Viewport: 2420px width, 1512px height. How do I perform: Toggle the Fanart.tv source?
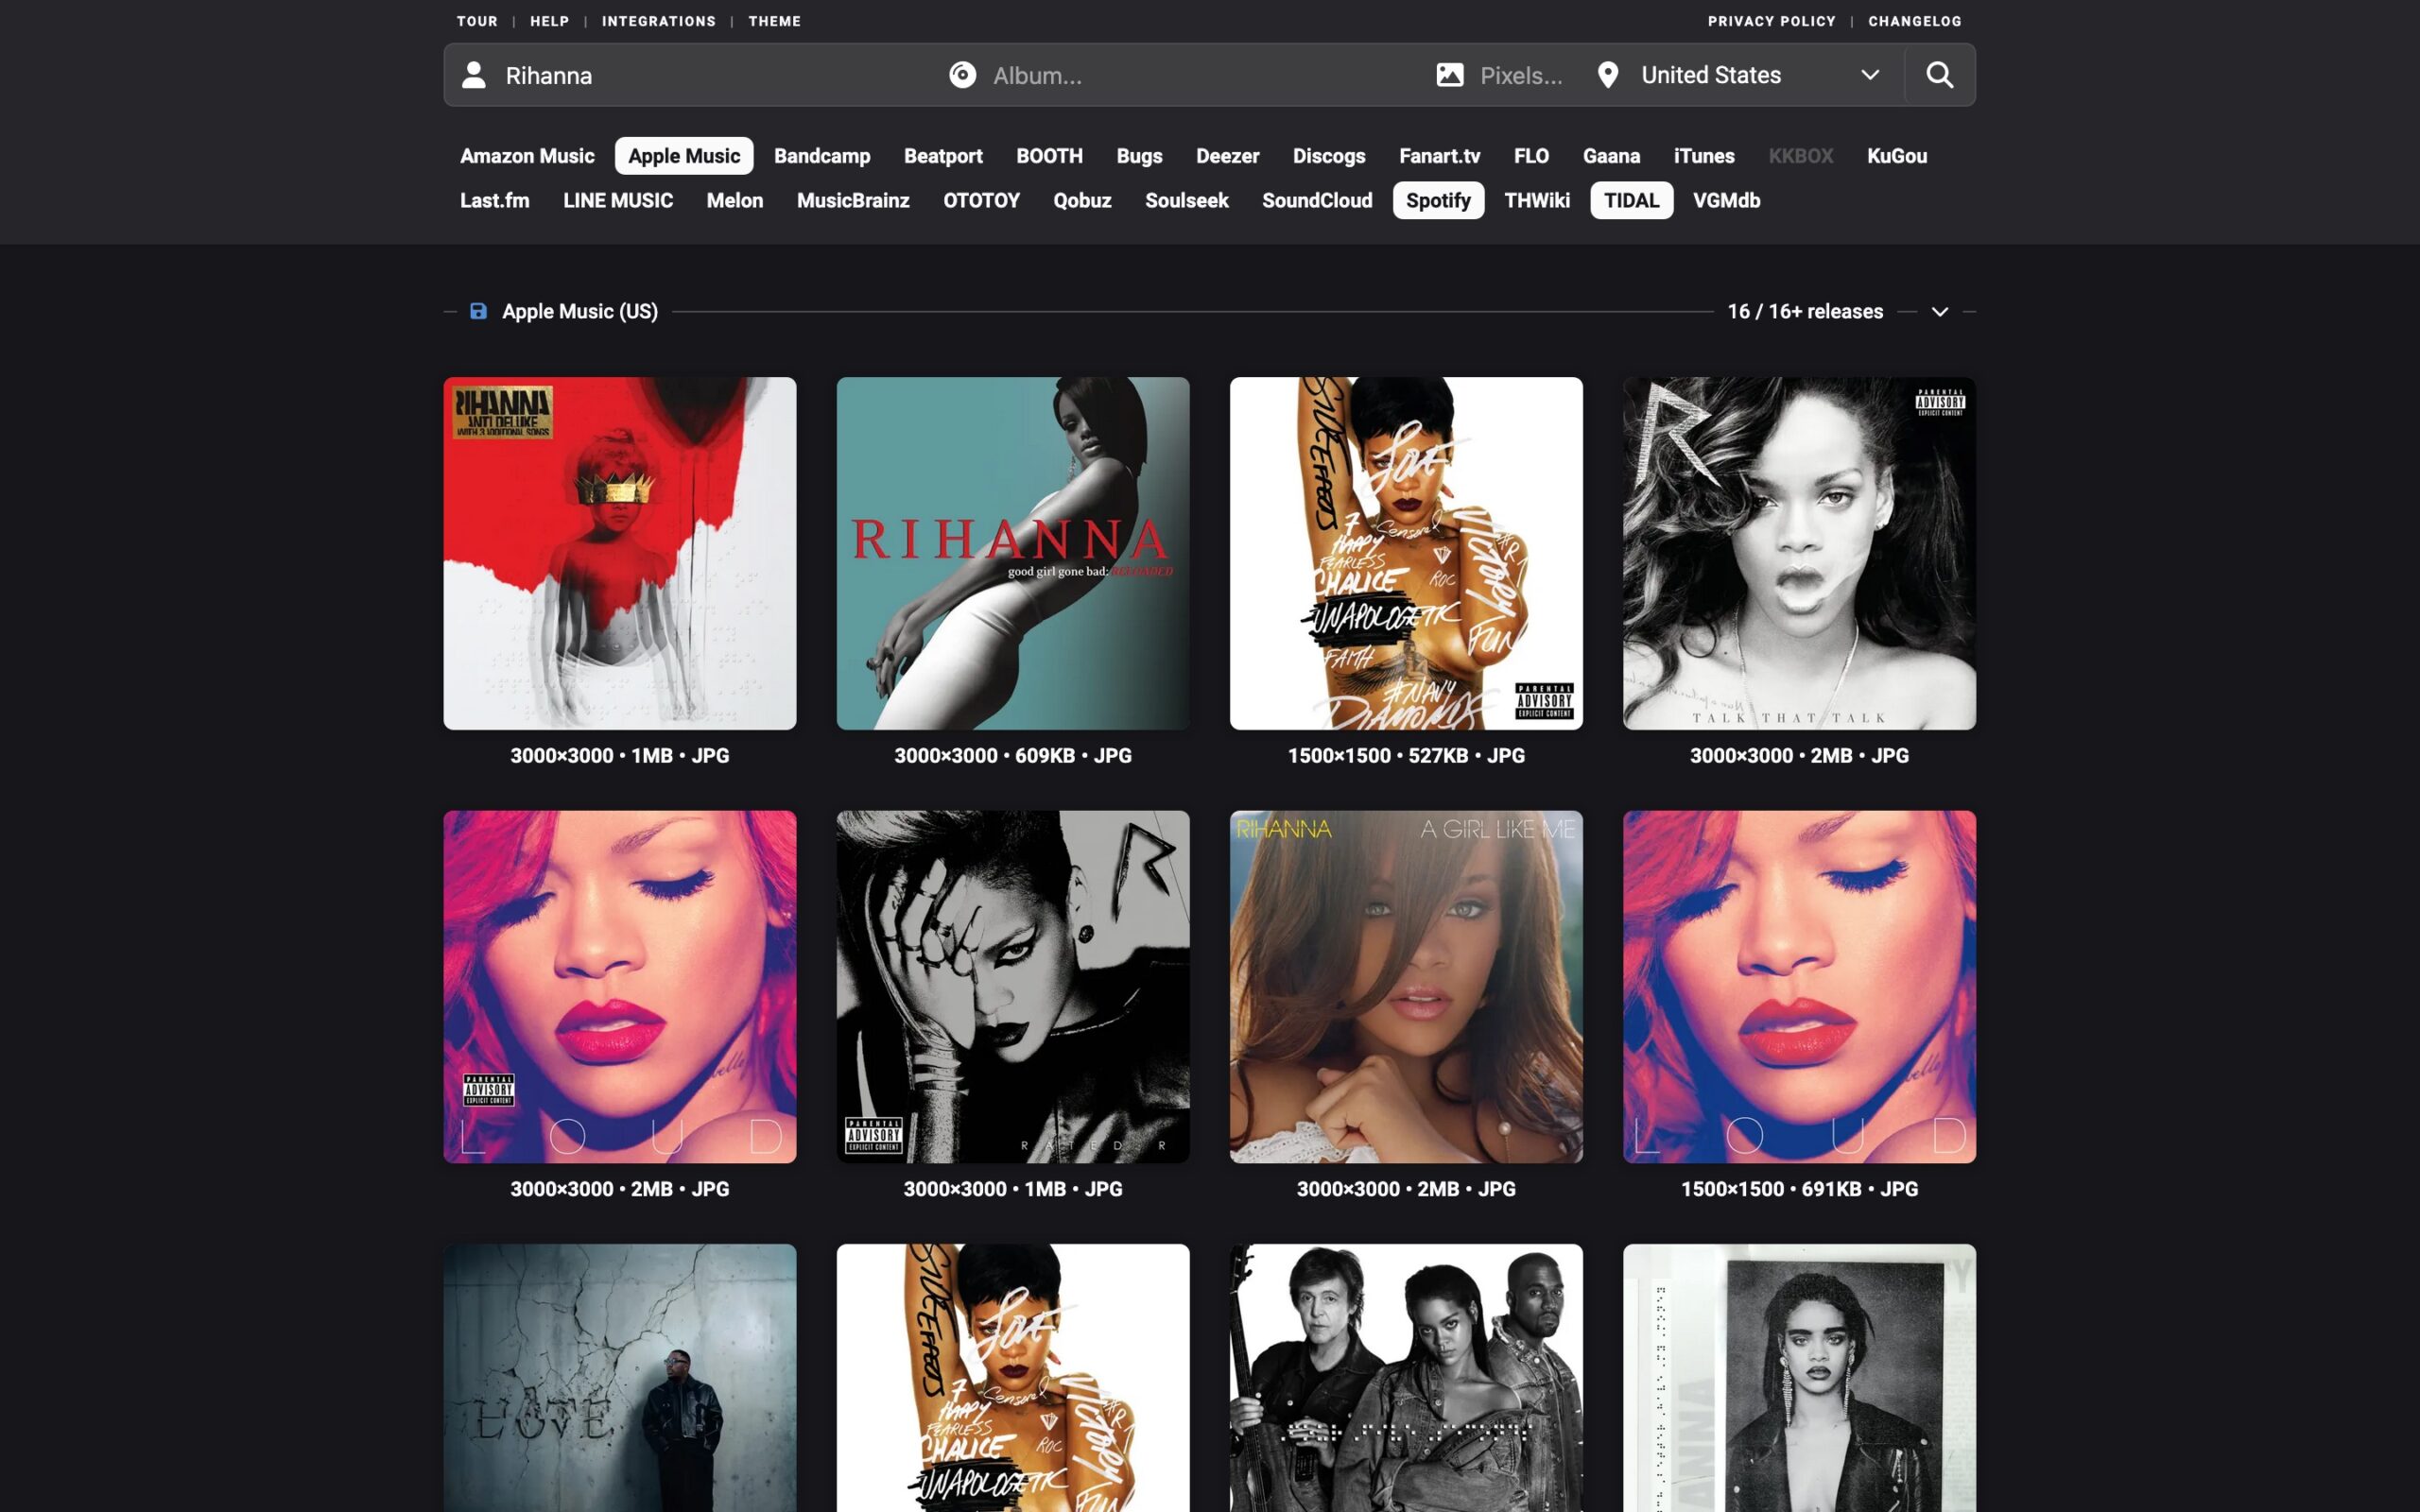click(1439, 156)
